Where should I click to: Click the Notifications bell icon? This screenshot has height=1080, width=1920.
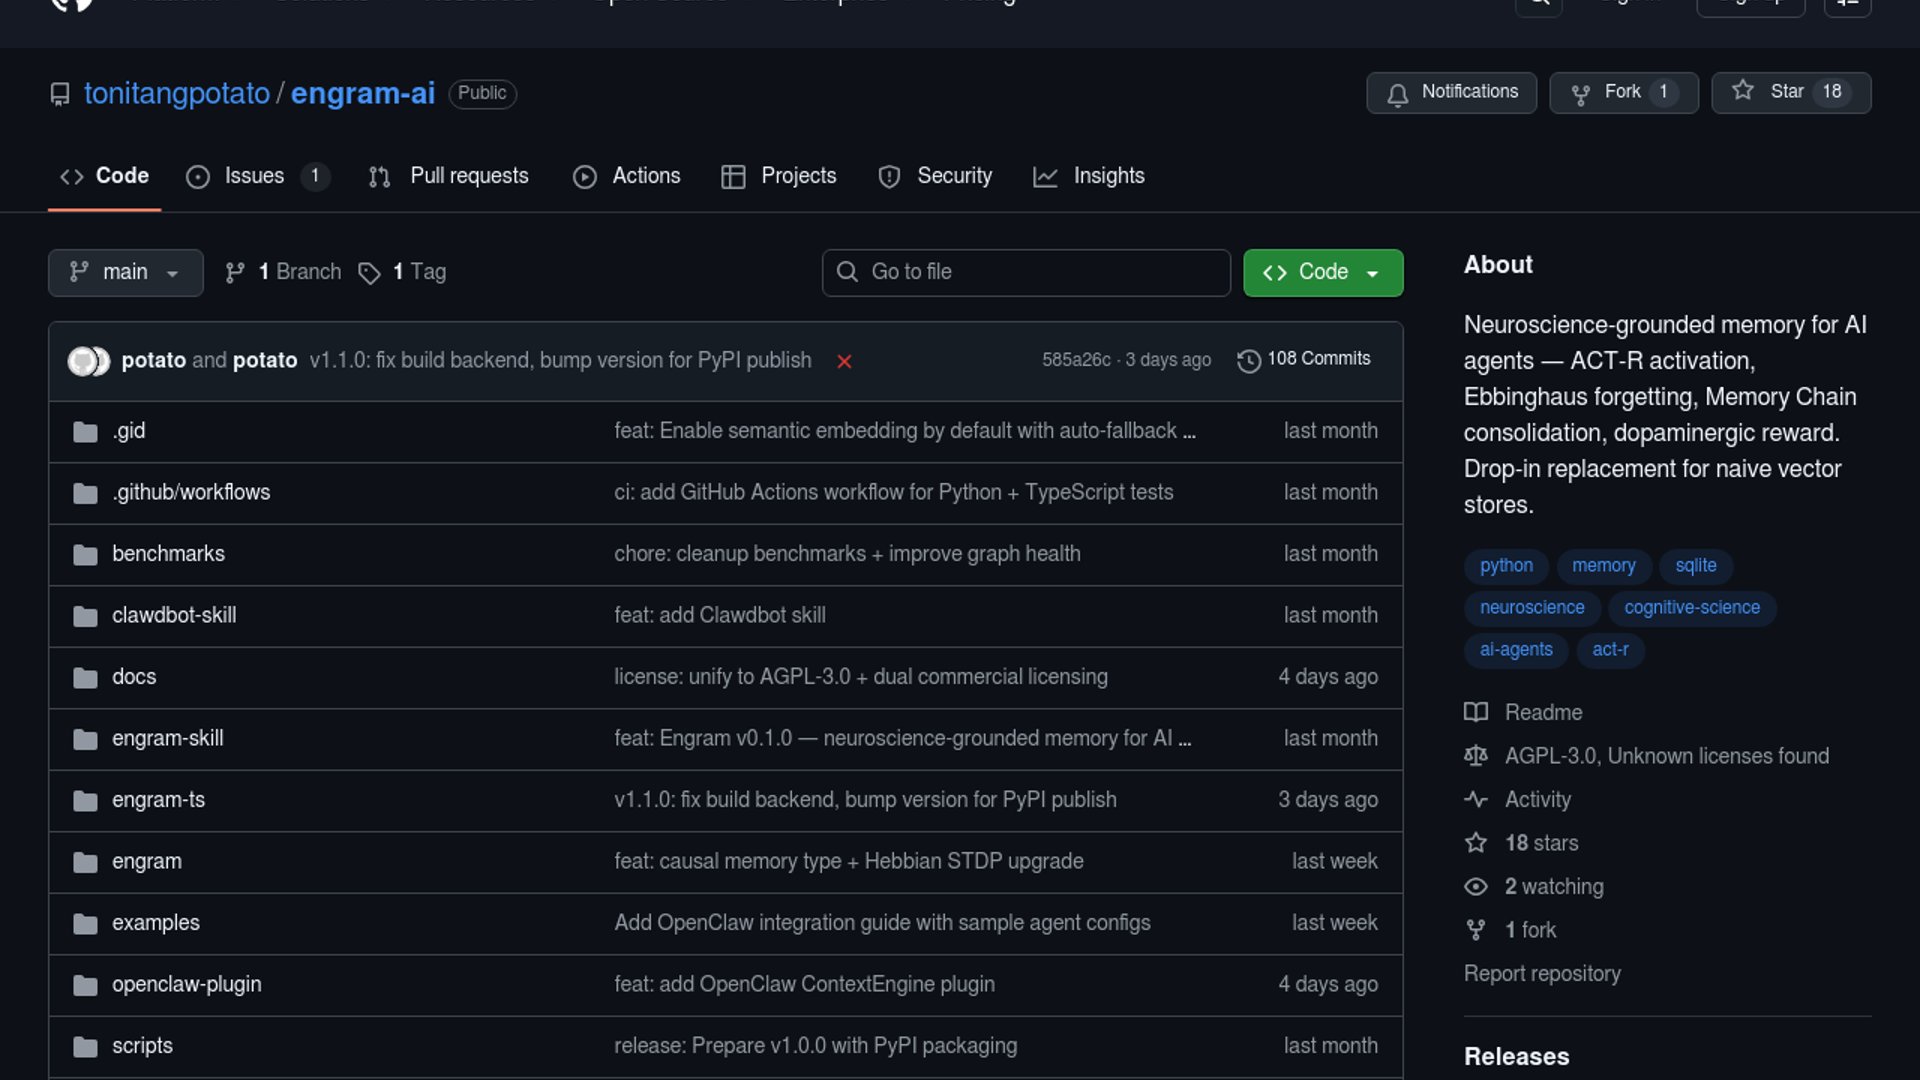1397,94
